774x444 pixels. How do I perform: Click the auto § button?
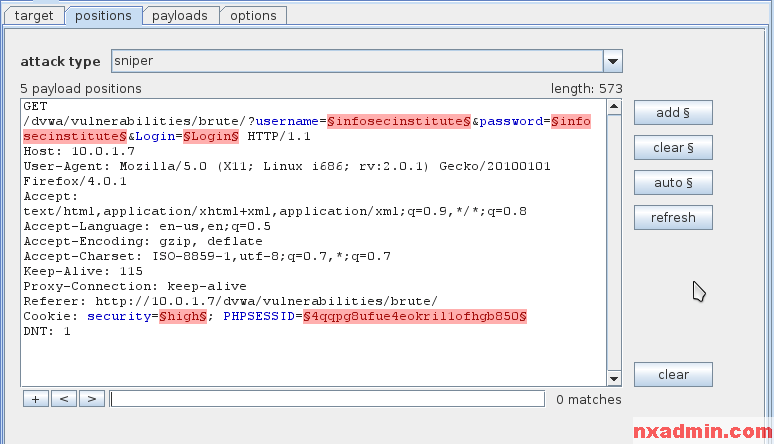click(673, 183)
